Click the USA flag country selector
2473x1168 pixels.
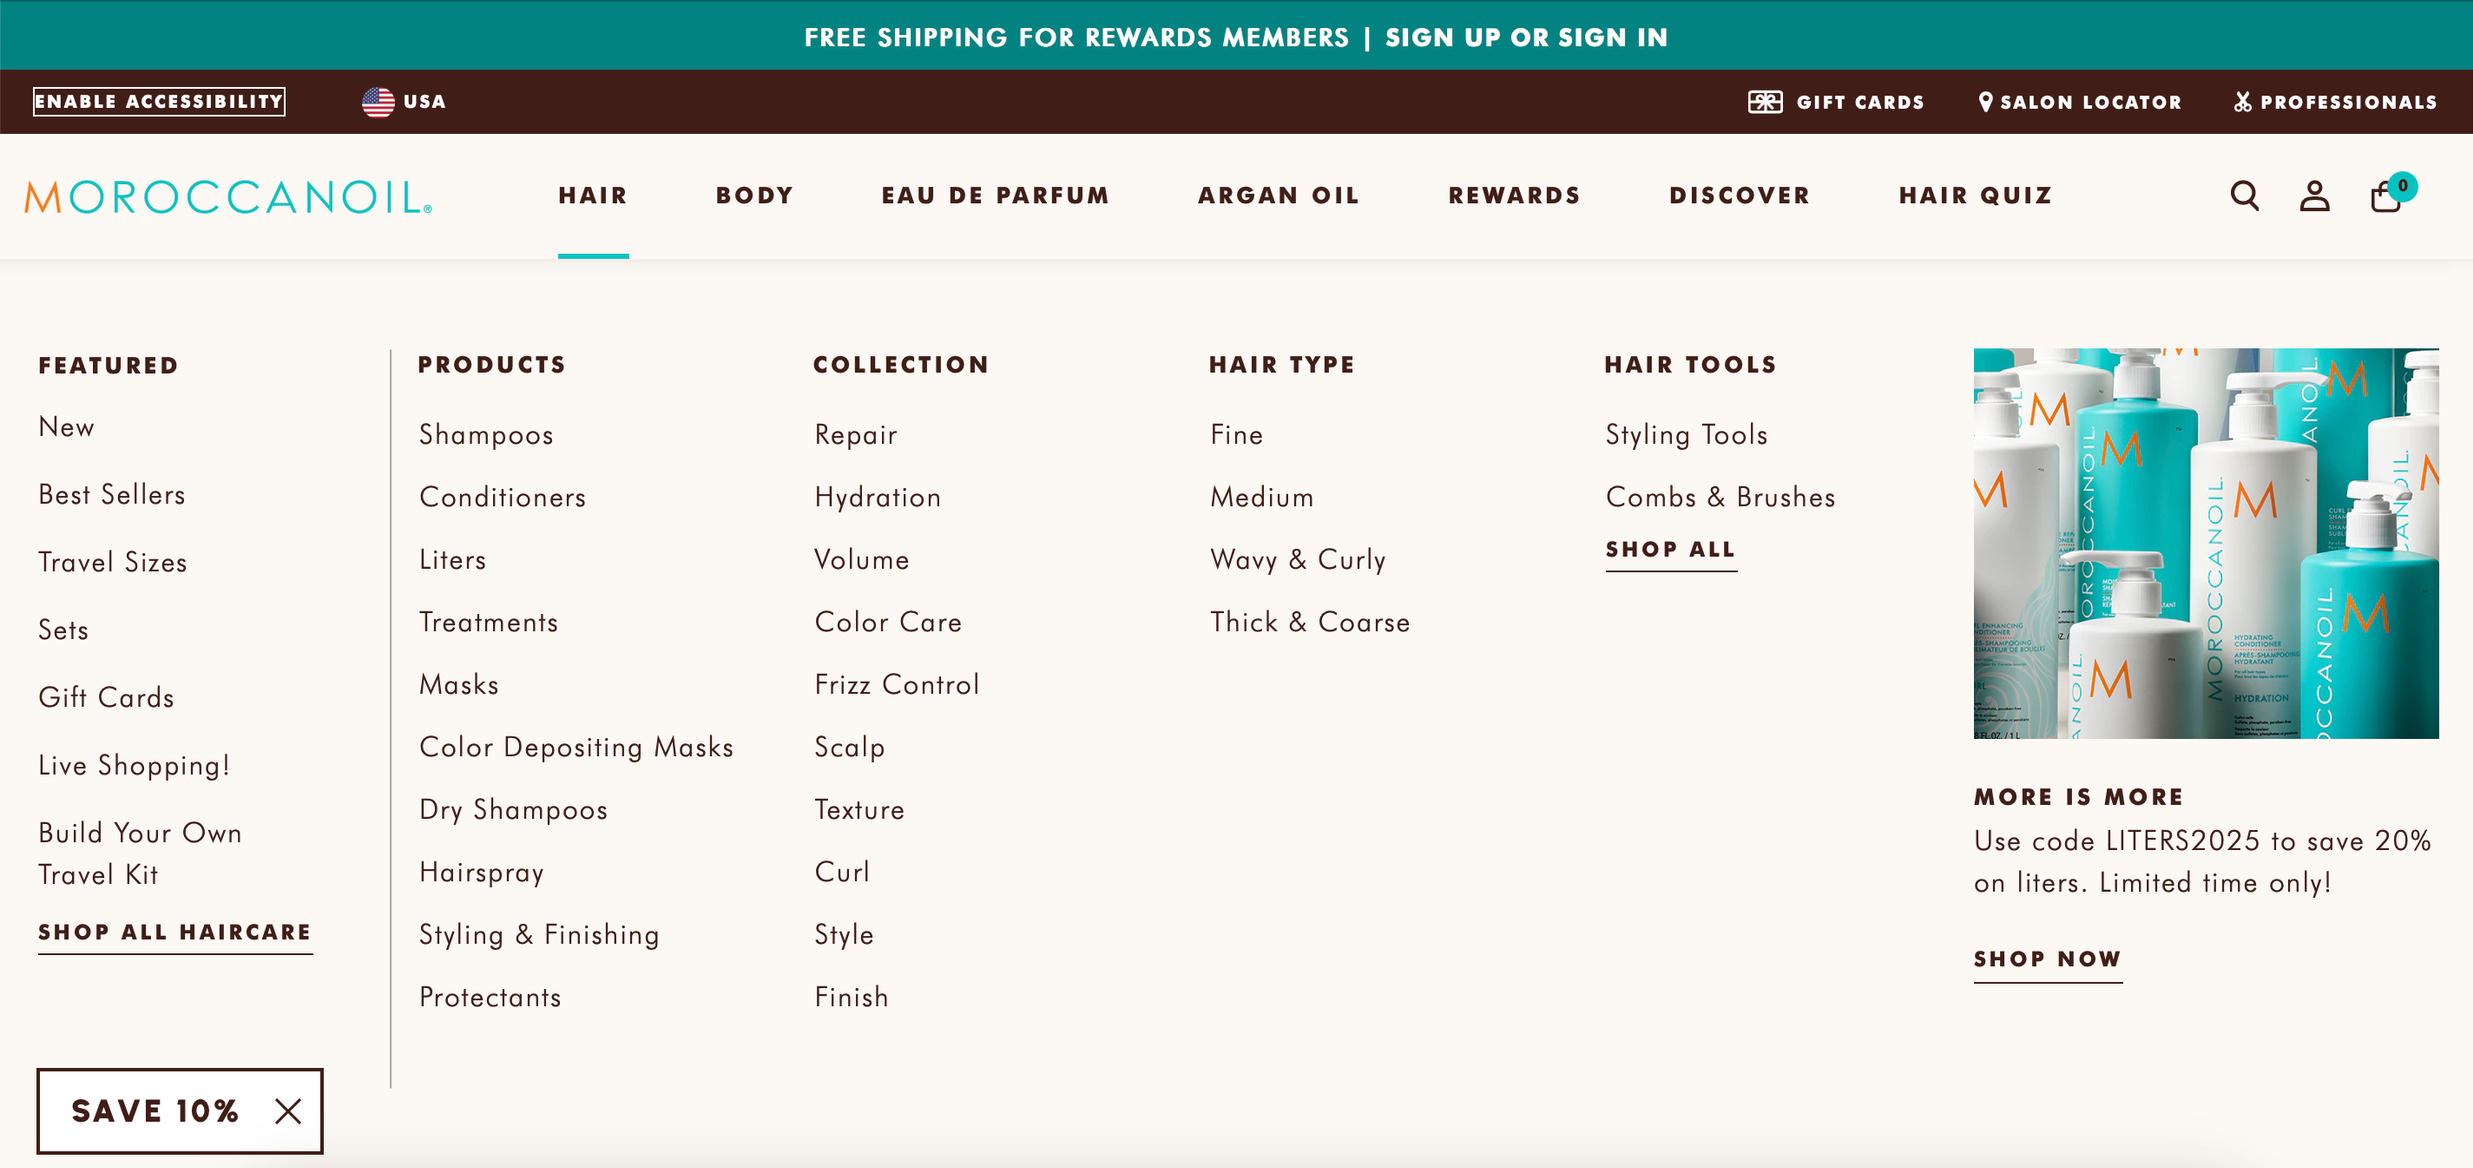(x=378, y=102)
